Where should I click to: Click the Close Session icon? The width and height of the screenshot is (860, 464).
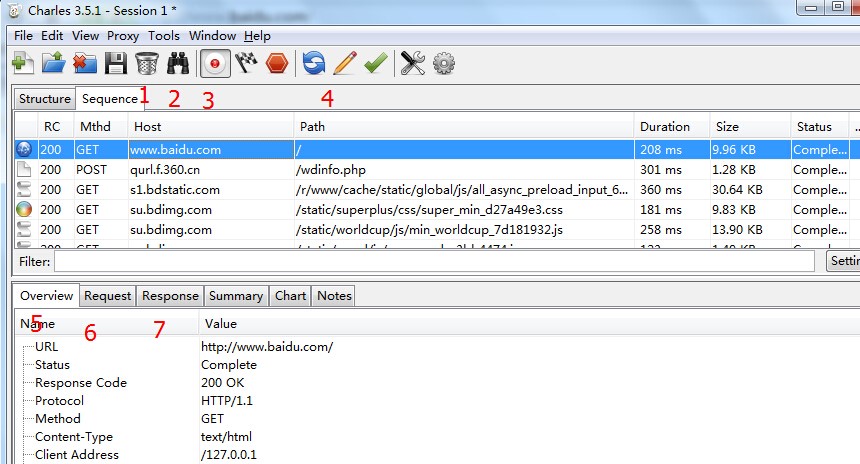pyautogui.click(x=84, y=63)
